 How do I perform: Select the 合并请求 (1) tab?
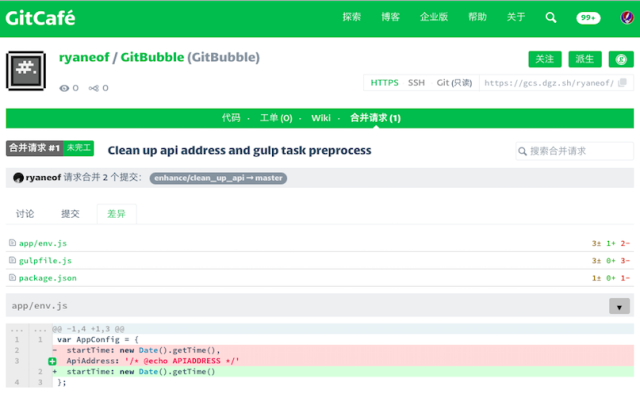tap(375, 118)
